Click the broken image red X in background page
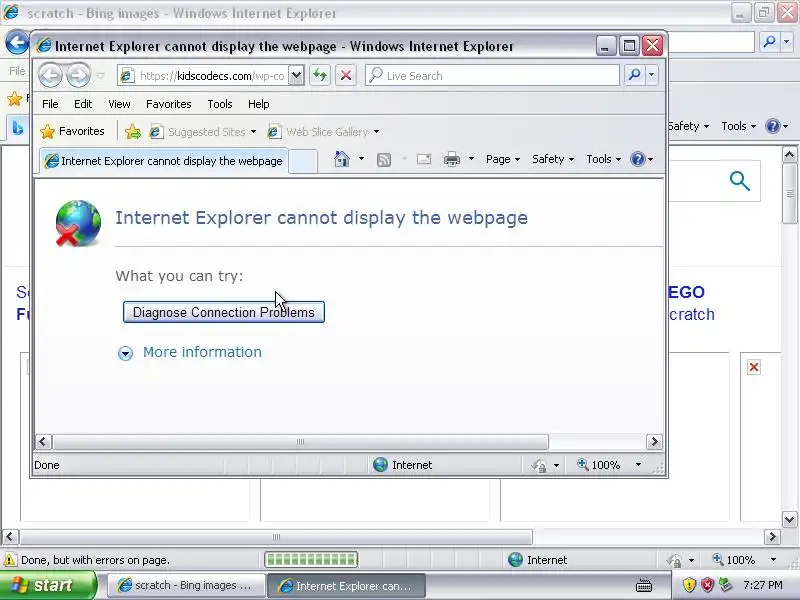This screenshot has width=800, height=600. pyautogui.click(x=754, y=367)
